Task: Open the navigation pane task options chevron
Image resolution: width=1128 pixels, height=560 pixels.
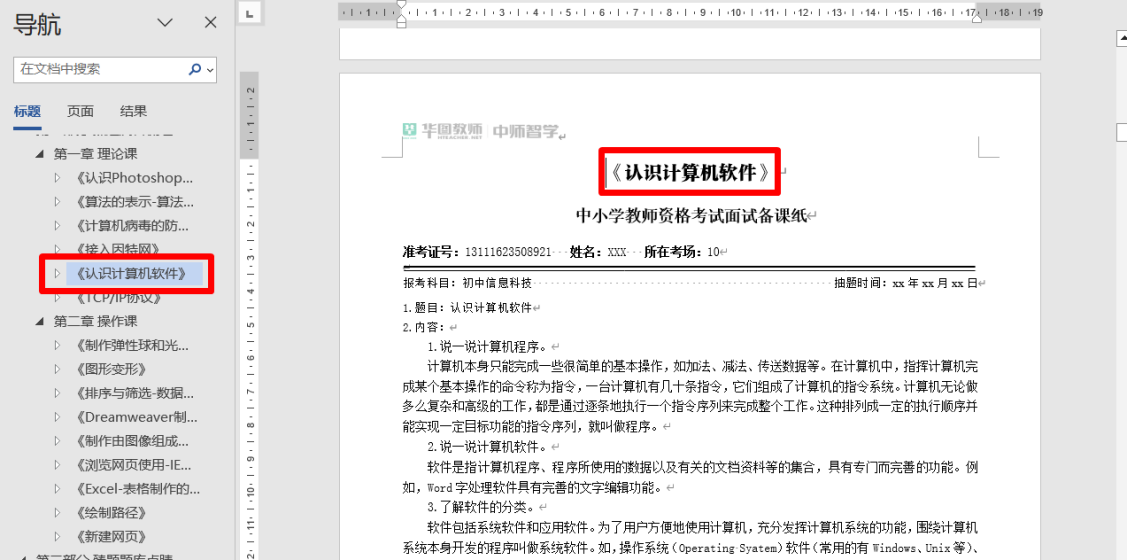Action: coord(166,23)
